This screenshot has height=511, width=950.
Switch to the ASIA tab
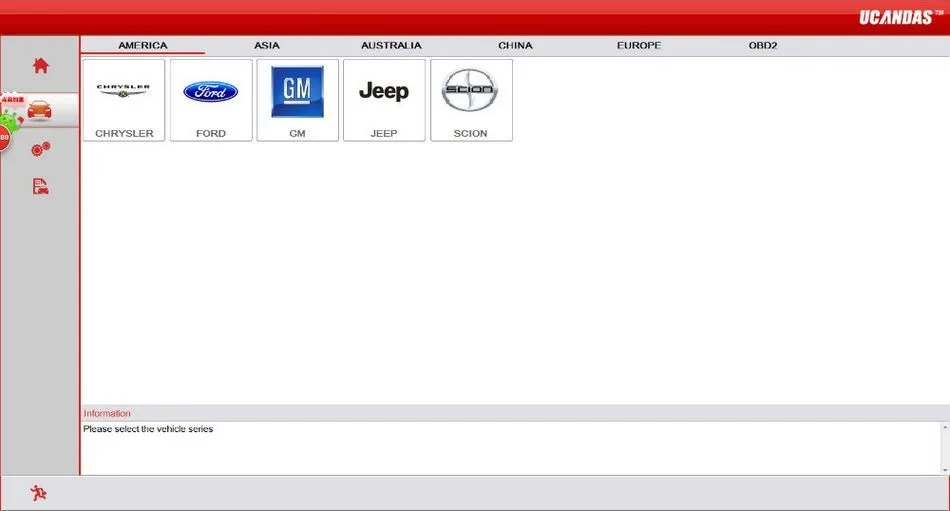267,45
